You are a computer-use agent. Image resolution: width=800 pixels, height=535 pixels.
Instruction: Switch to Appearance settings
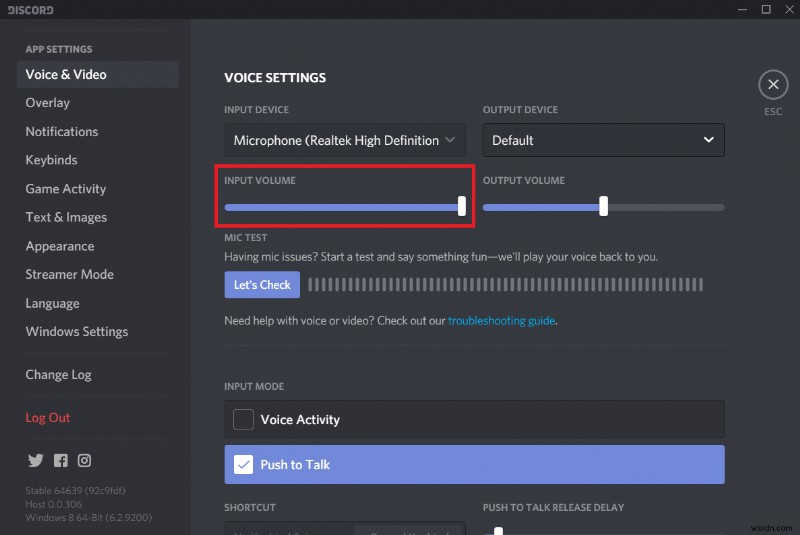60,246
